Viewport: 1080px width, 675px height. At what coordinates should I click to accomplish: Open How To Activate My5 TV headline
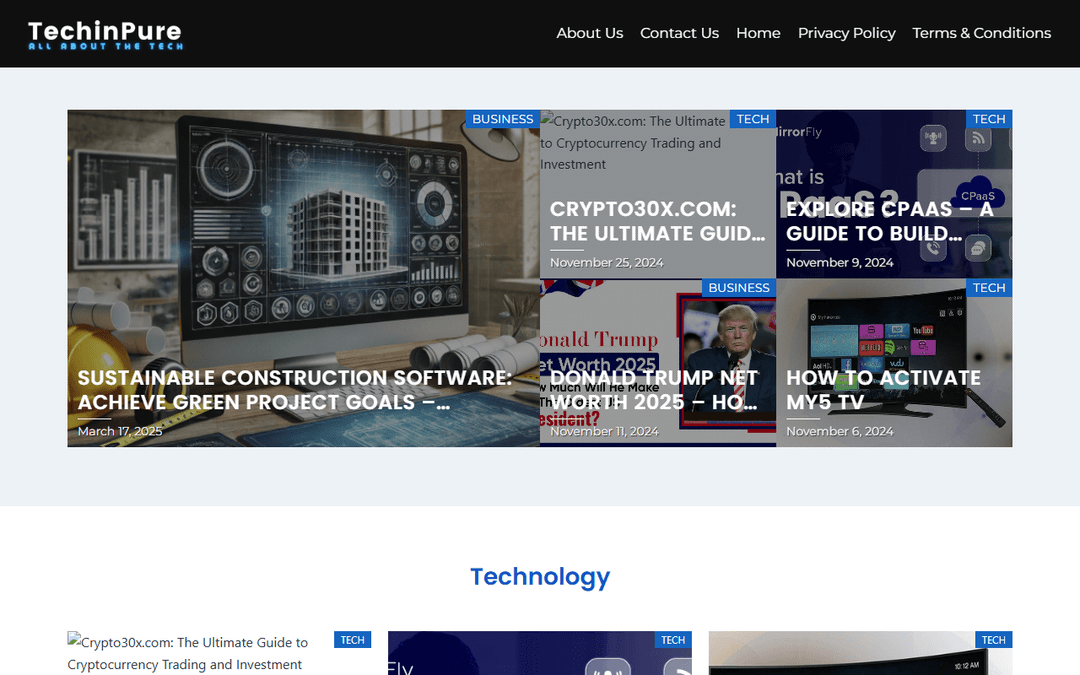(884, 390)
